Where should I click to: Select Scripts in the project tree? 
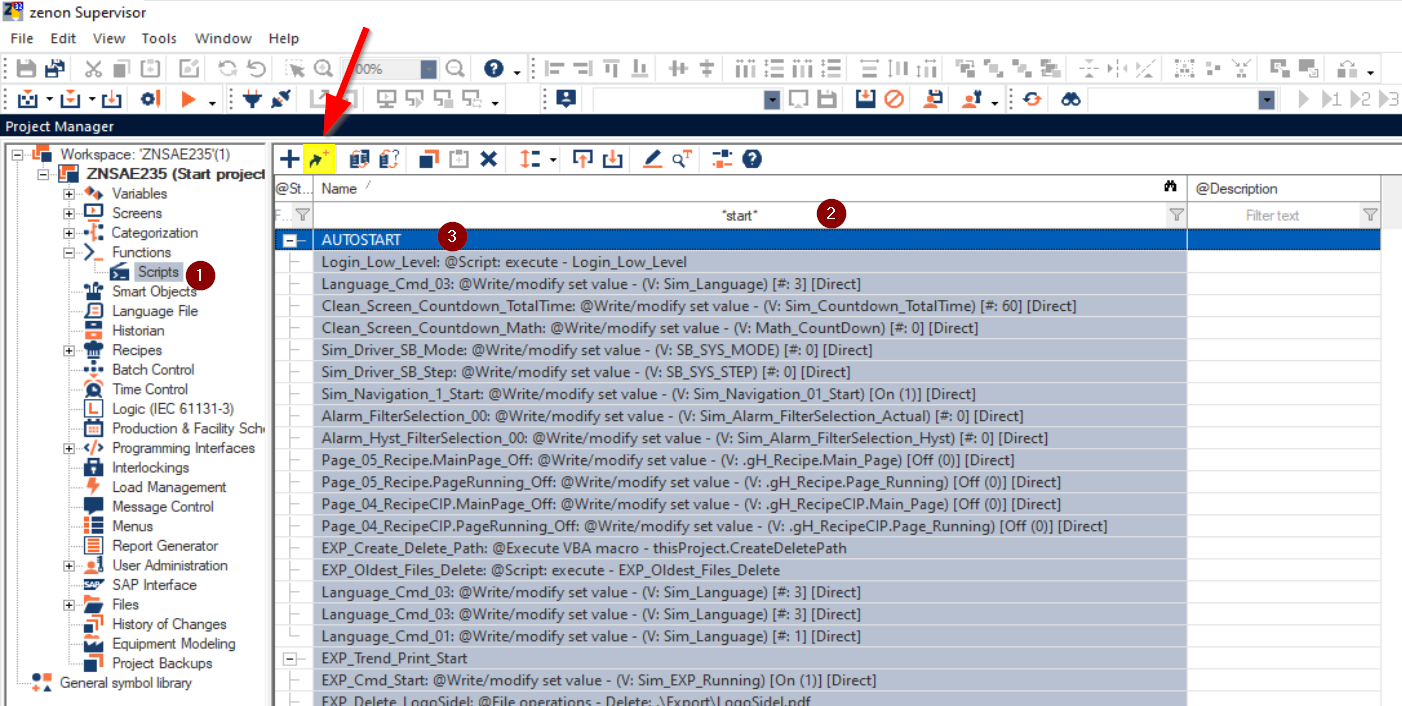[158, 272]
